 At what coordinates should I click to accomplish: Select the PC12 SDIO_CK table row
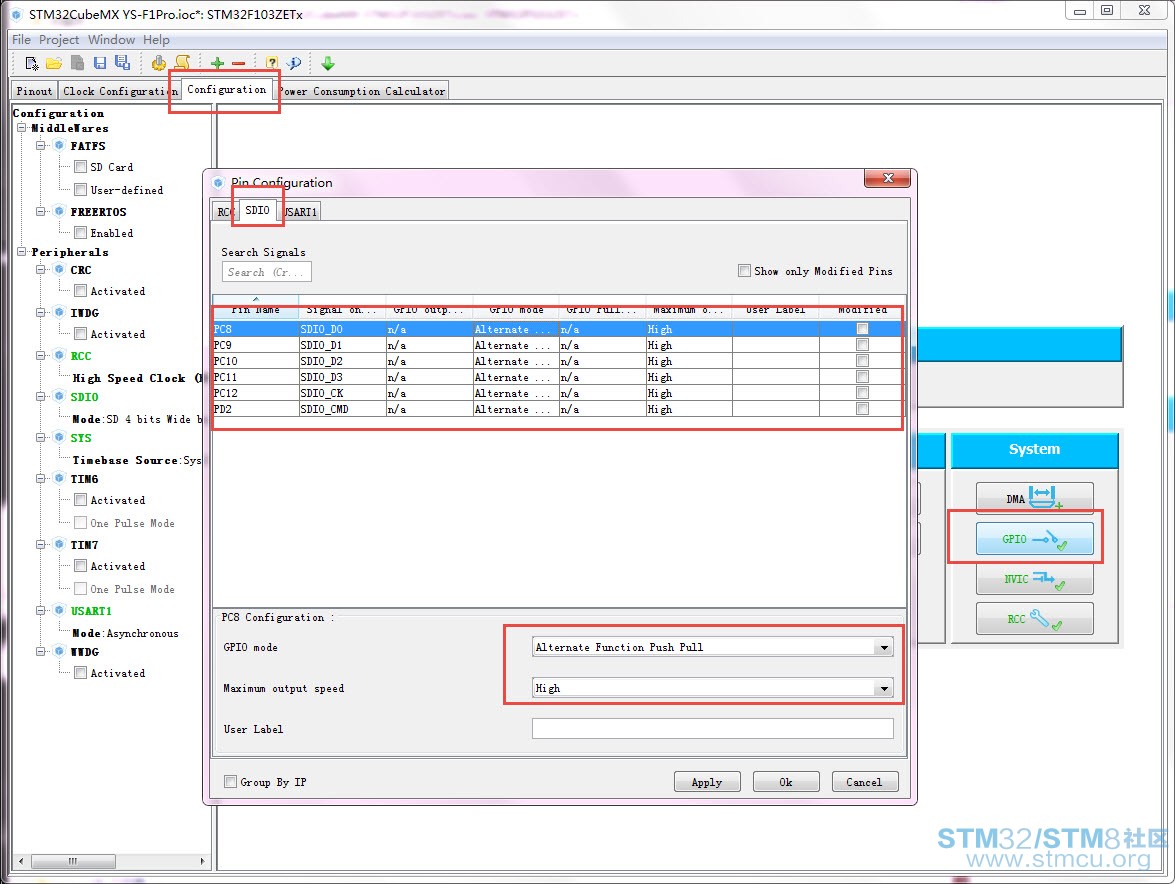[559, 393]
